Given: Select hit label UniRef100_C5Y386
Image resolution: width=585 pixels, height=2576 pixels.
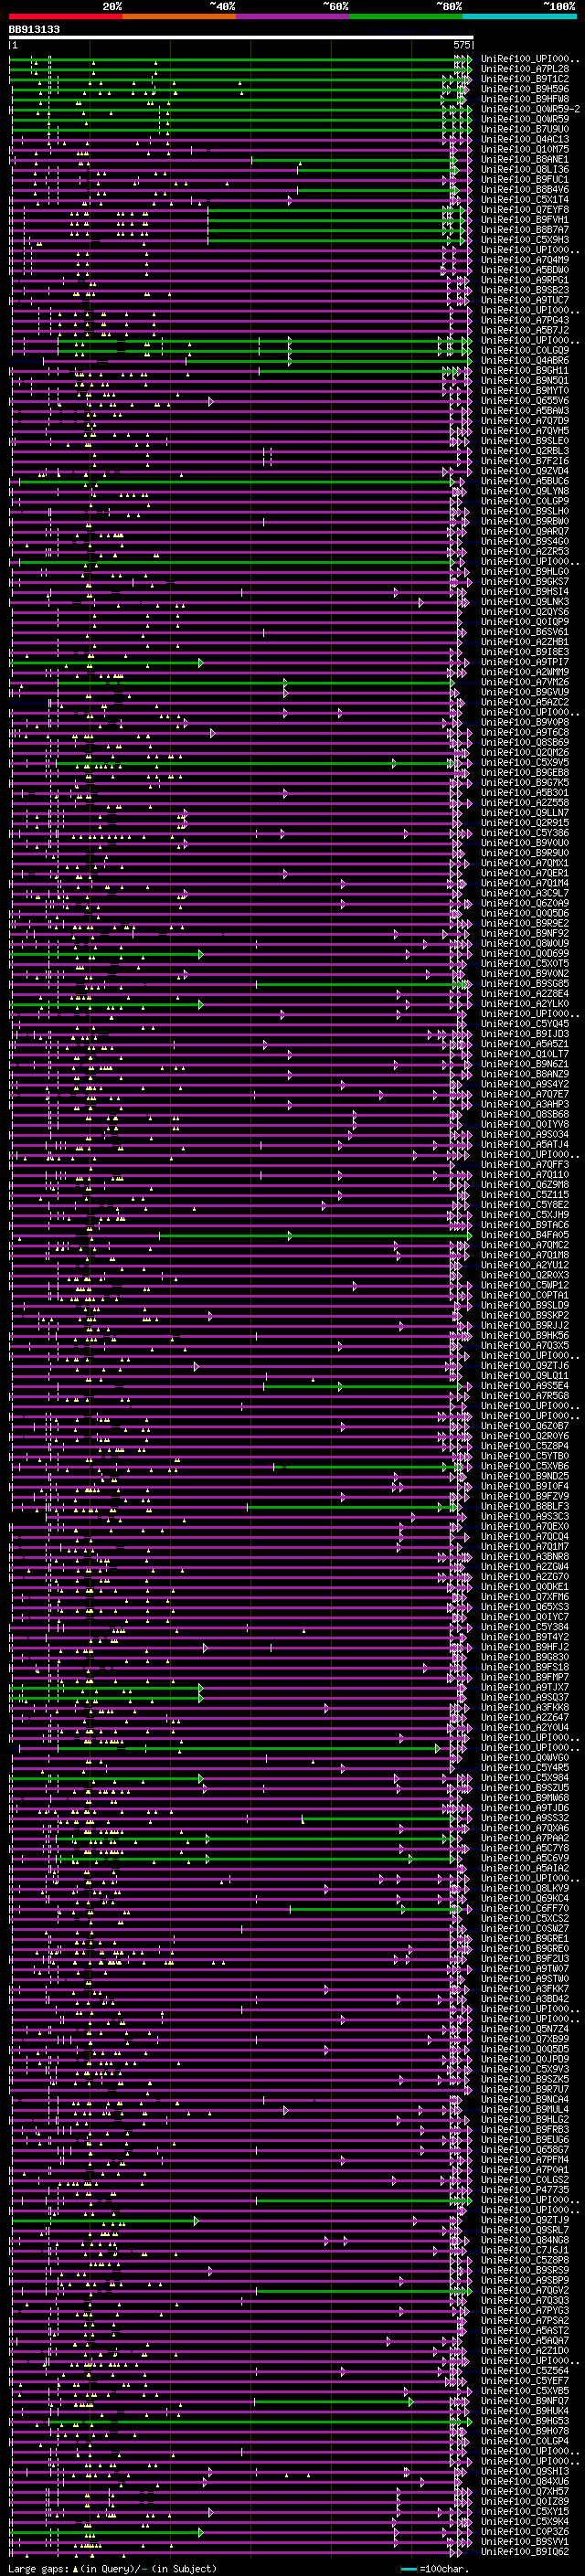Looking at the screenshot, I should [525, 833].
